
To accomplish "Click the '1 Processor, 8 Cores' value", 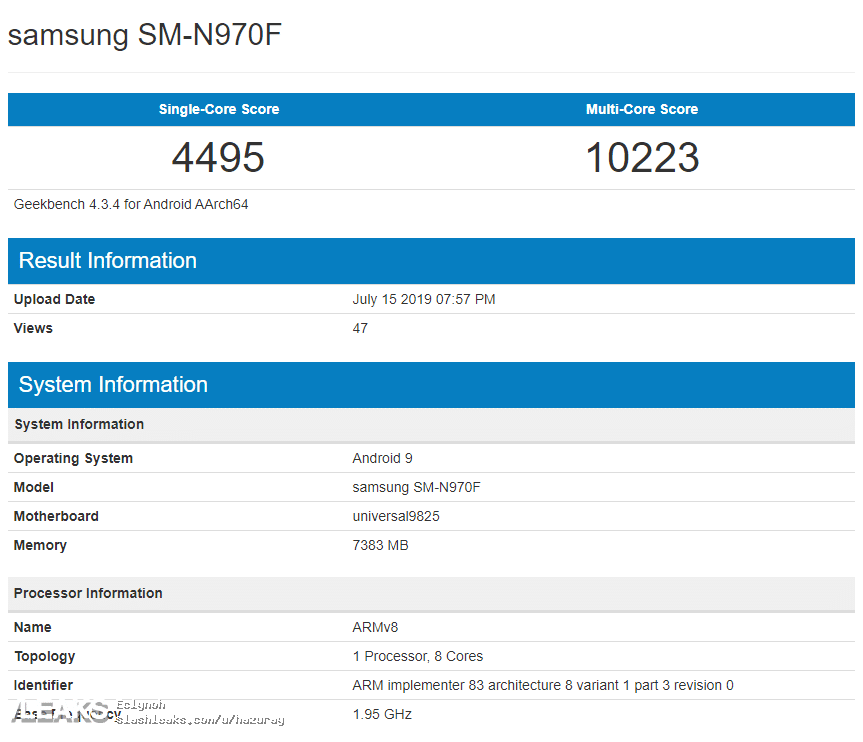I will [418, 656].
